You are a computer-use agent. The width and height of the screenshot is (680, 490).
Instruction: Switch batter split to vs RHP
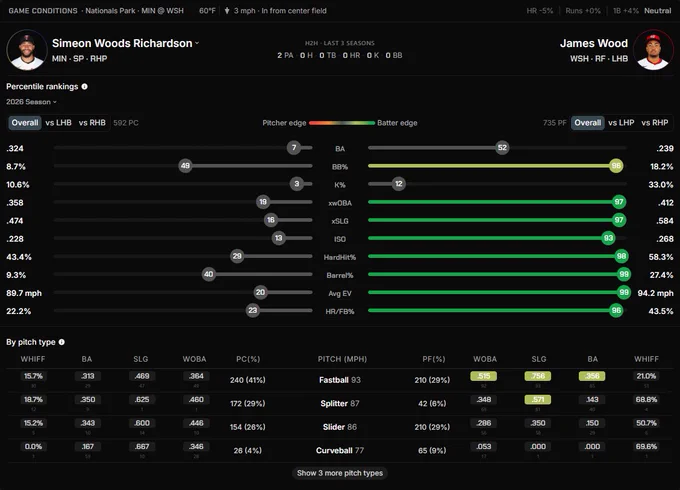[x=655, y=123]
